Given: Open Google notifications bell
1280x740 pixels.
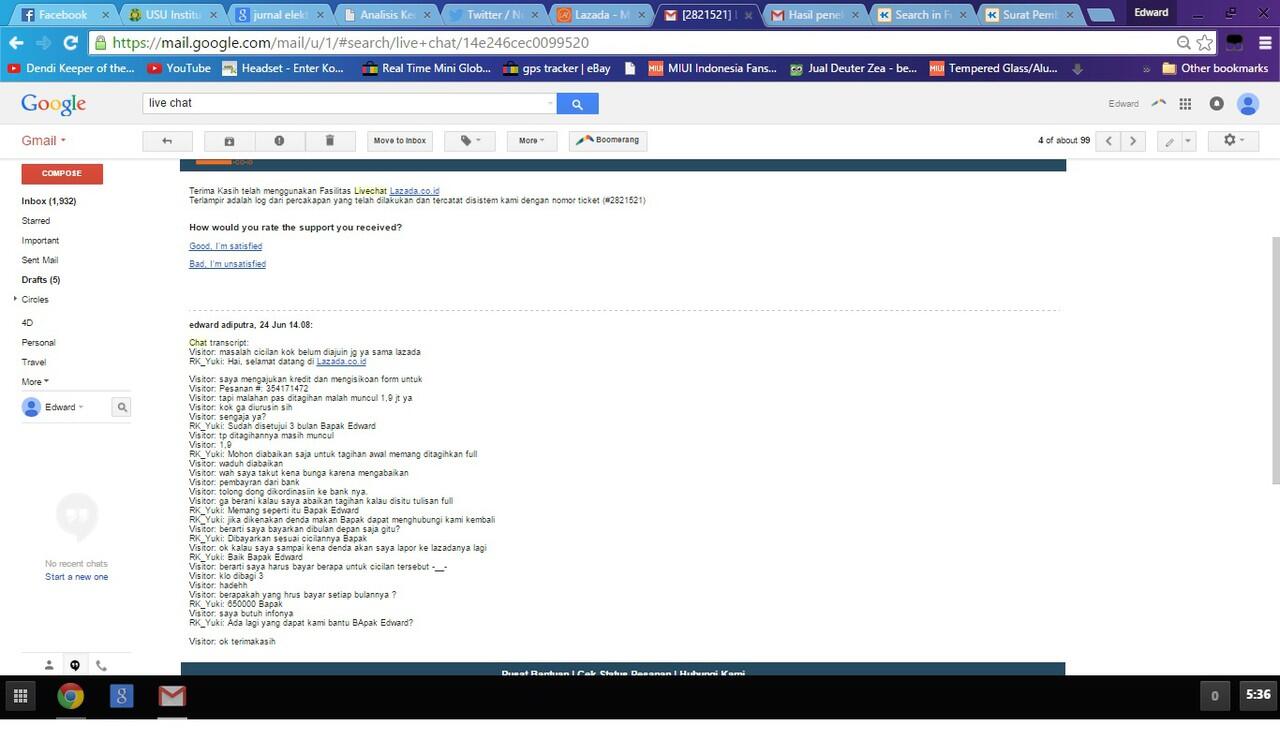Looking at the screenshot, I should point(1216,104).
